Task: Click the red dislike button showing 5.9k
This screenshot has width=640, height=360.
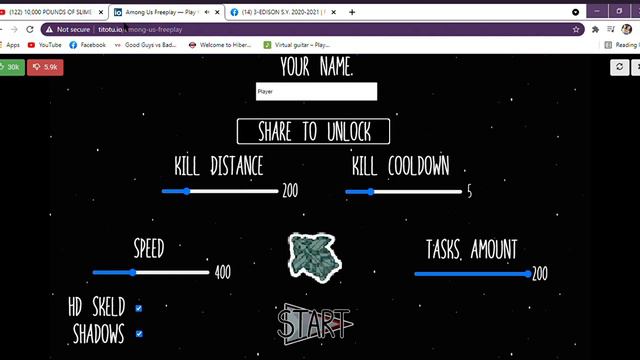Action: point(45,67)
